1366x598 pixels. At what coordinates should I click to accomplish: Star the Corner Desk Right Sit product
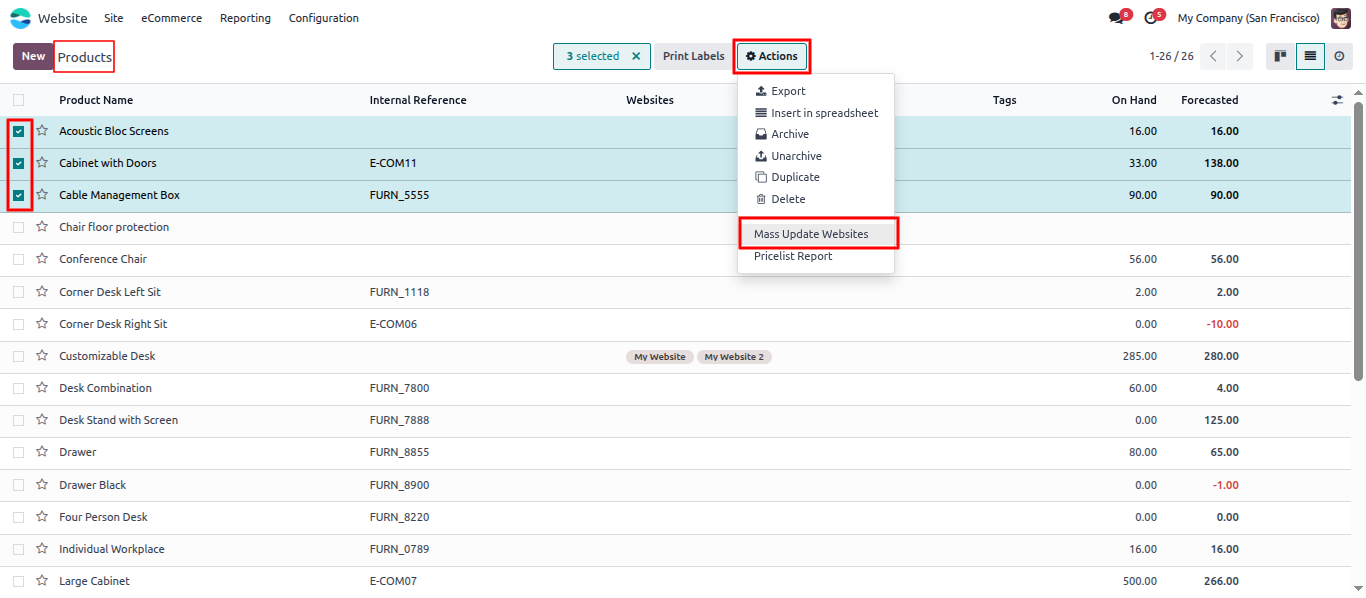tap(42, 324)
